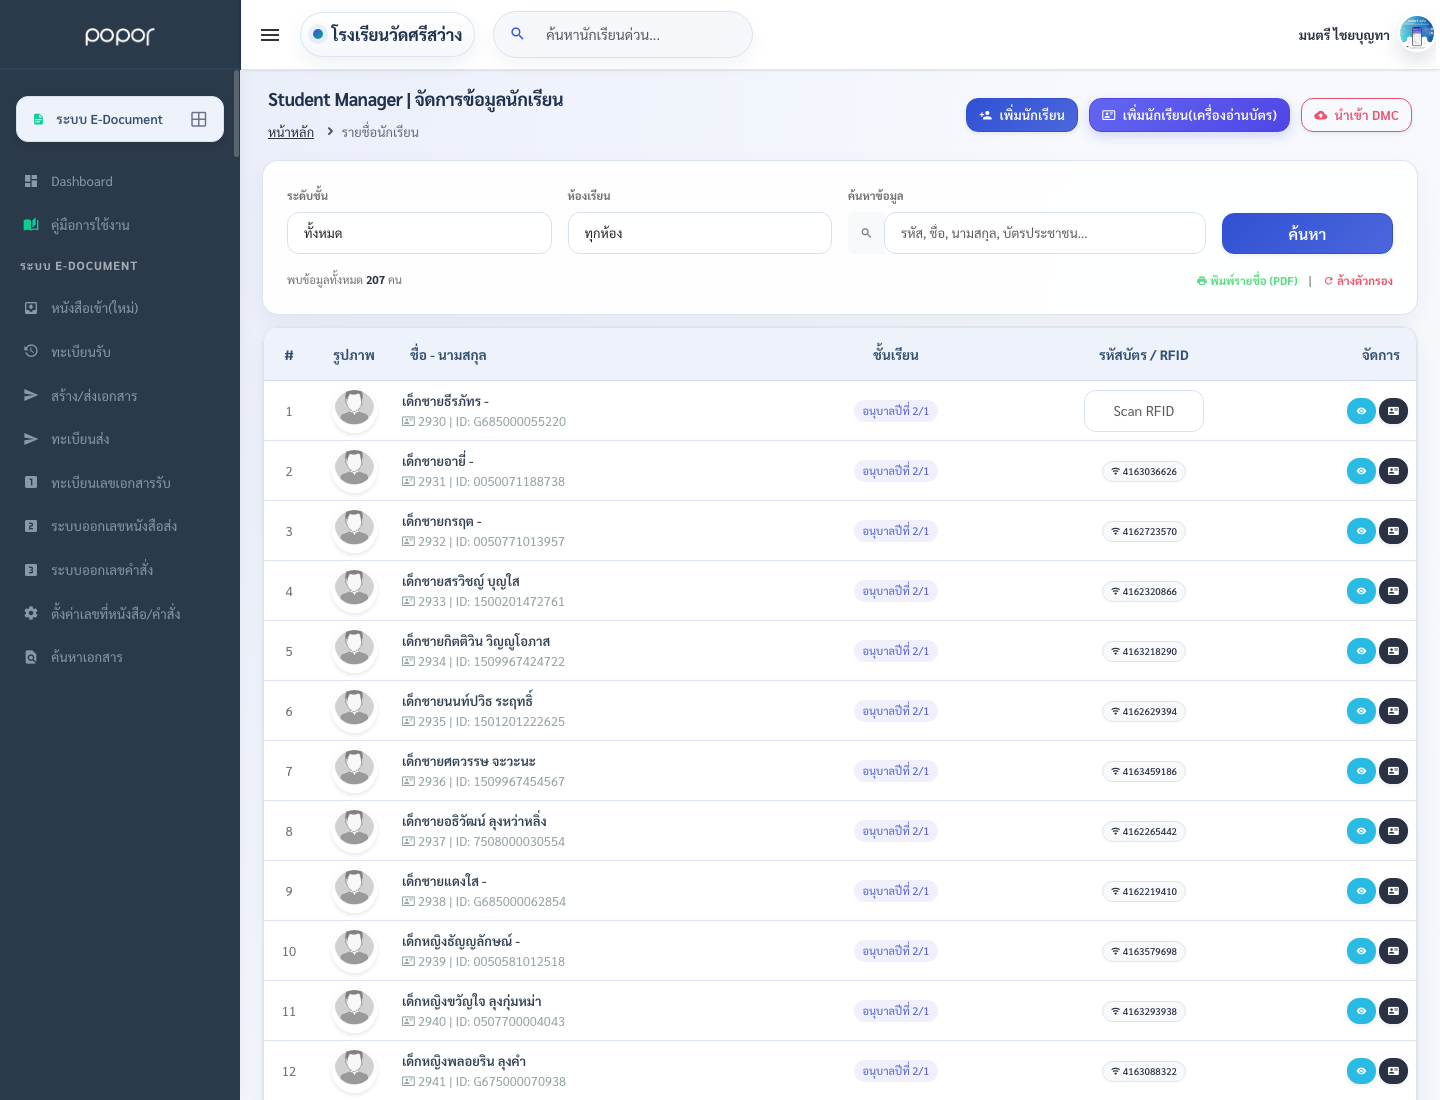Click the eye view icon for row 1
Viewport: 1440px width, 1100px height.
[x=1361, y=411]
